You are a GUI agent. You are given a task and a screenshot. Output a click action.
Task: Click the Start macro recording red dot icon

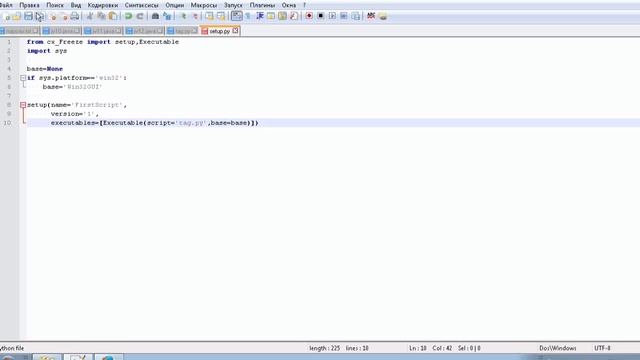coord(309,16)
